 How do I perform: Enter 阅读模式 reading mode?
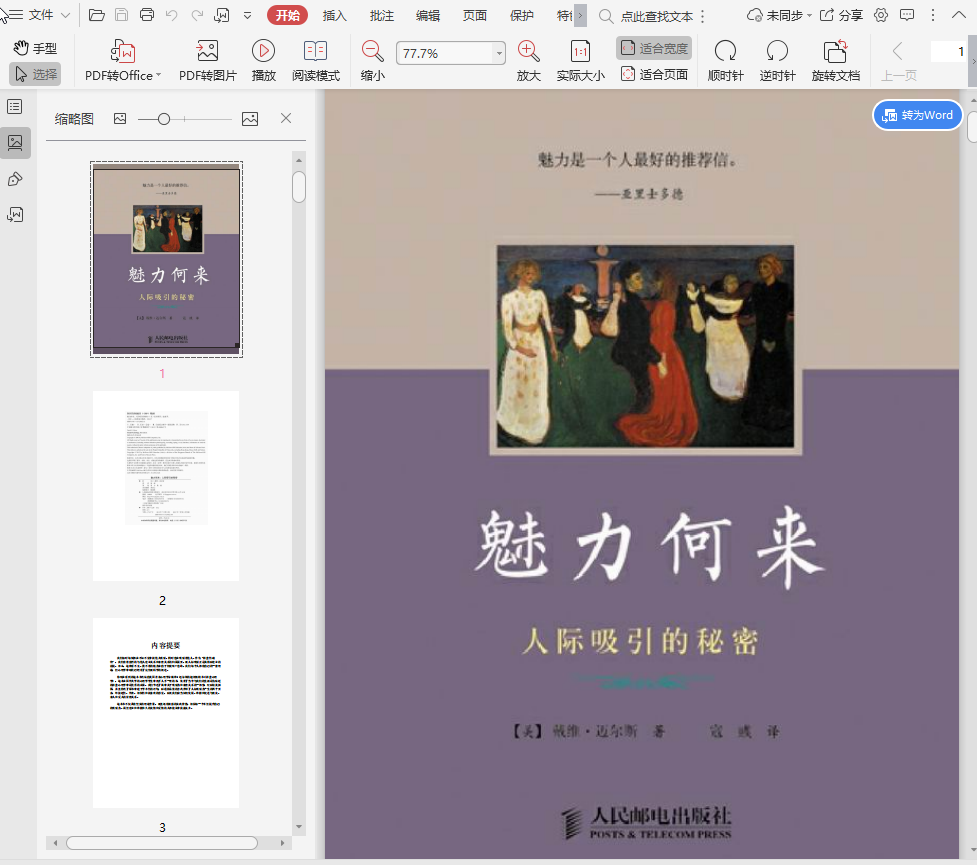tap(315, 52)
